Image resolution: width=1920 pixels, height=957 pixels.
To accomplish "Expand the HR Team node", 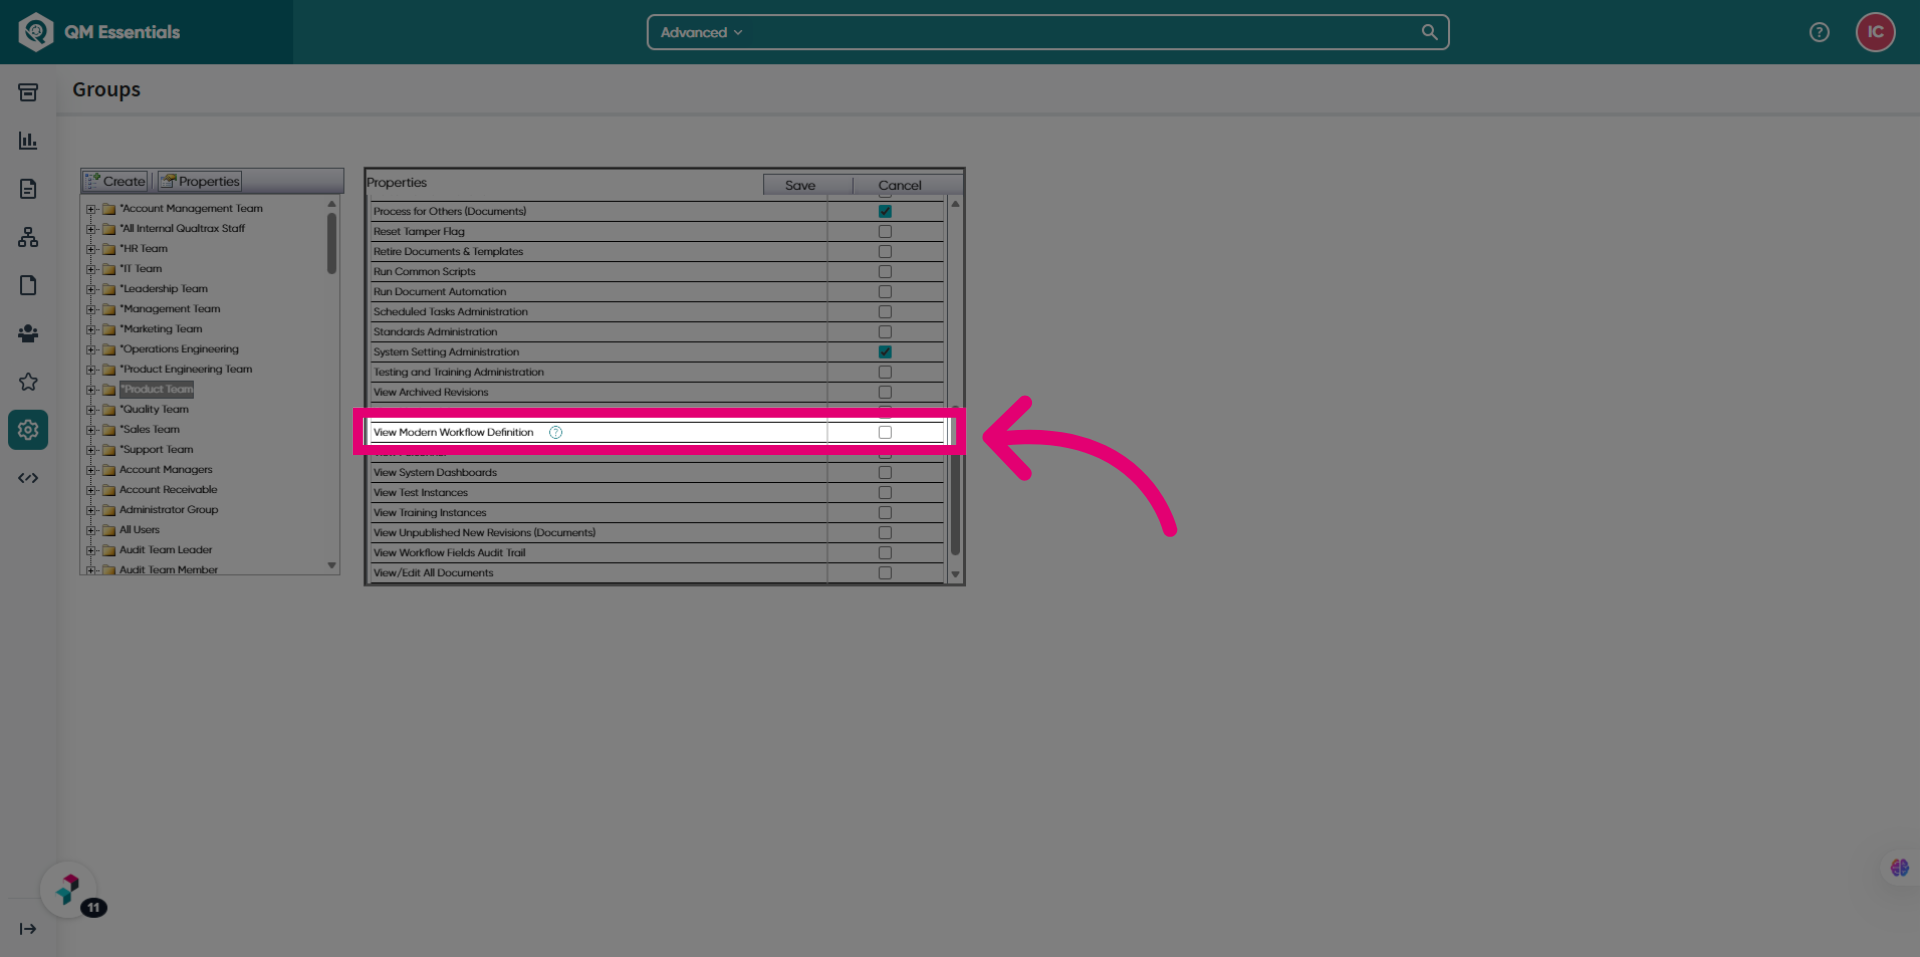I will [91, 249].
